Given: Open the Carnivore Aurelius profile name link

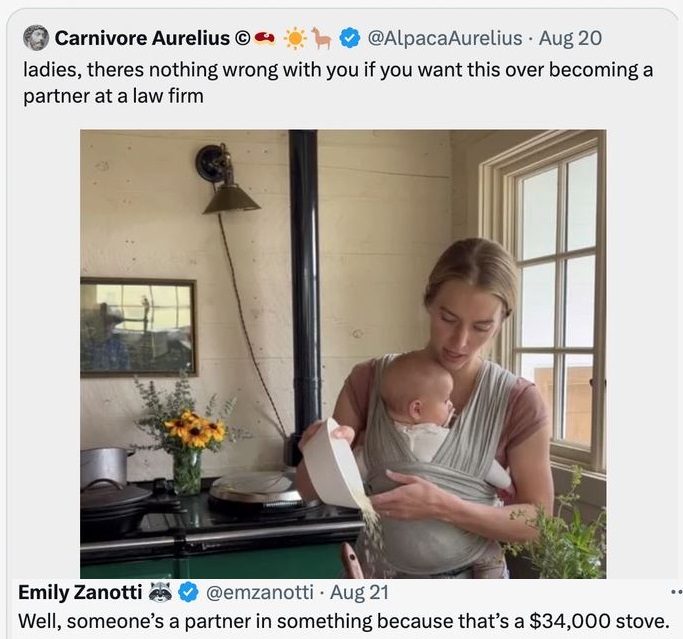Looking at the screenshot, I should [143, 39].
